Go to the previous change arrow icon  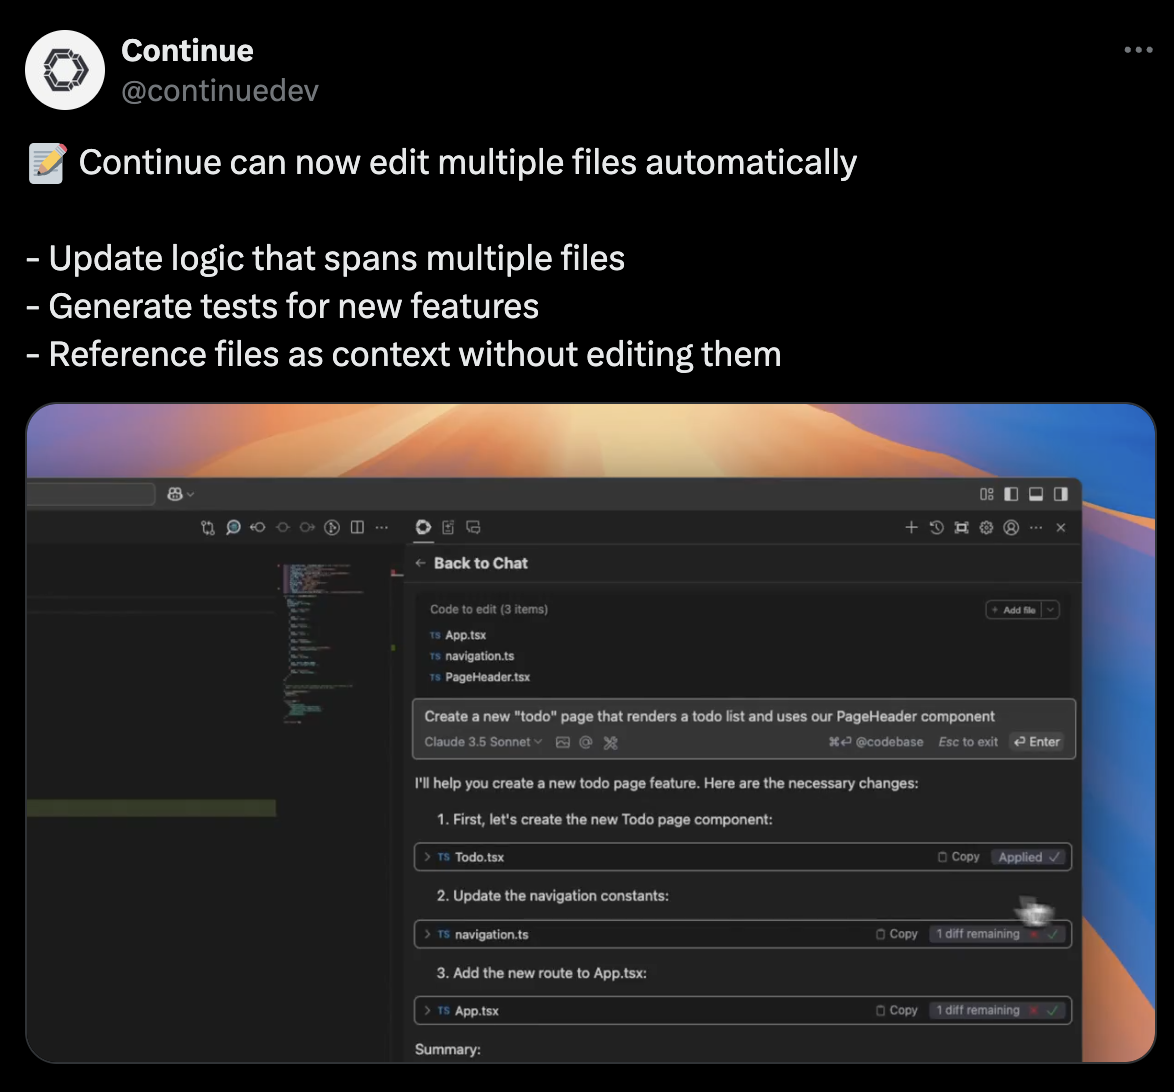[x=258, y=527]
